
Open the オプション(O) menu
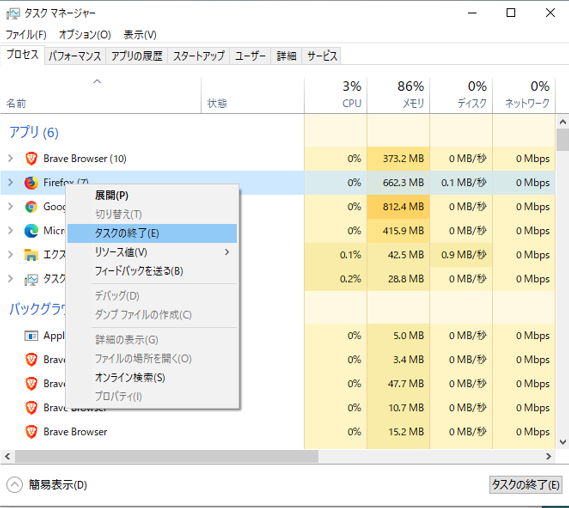(85, 35)
